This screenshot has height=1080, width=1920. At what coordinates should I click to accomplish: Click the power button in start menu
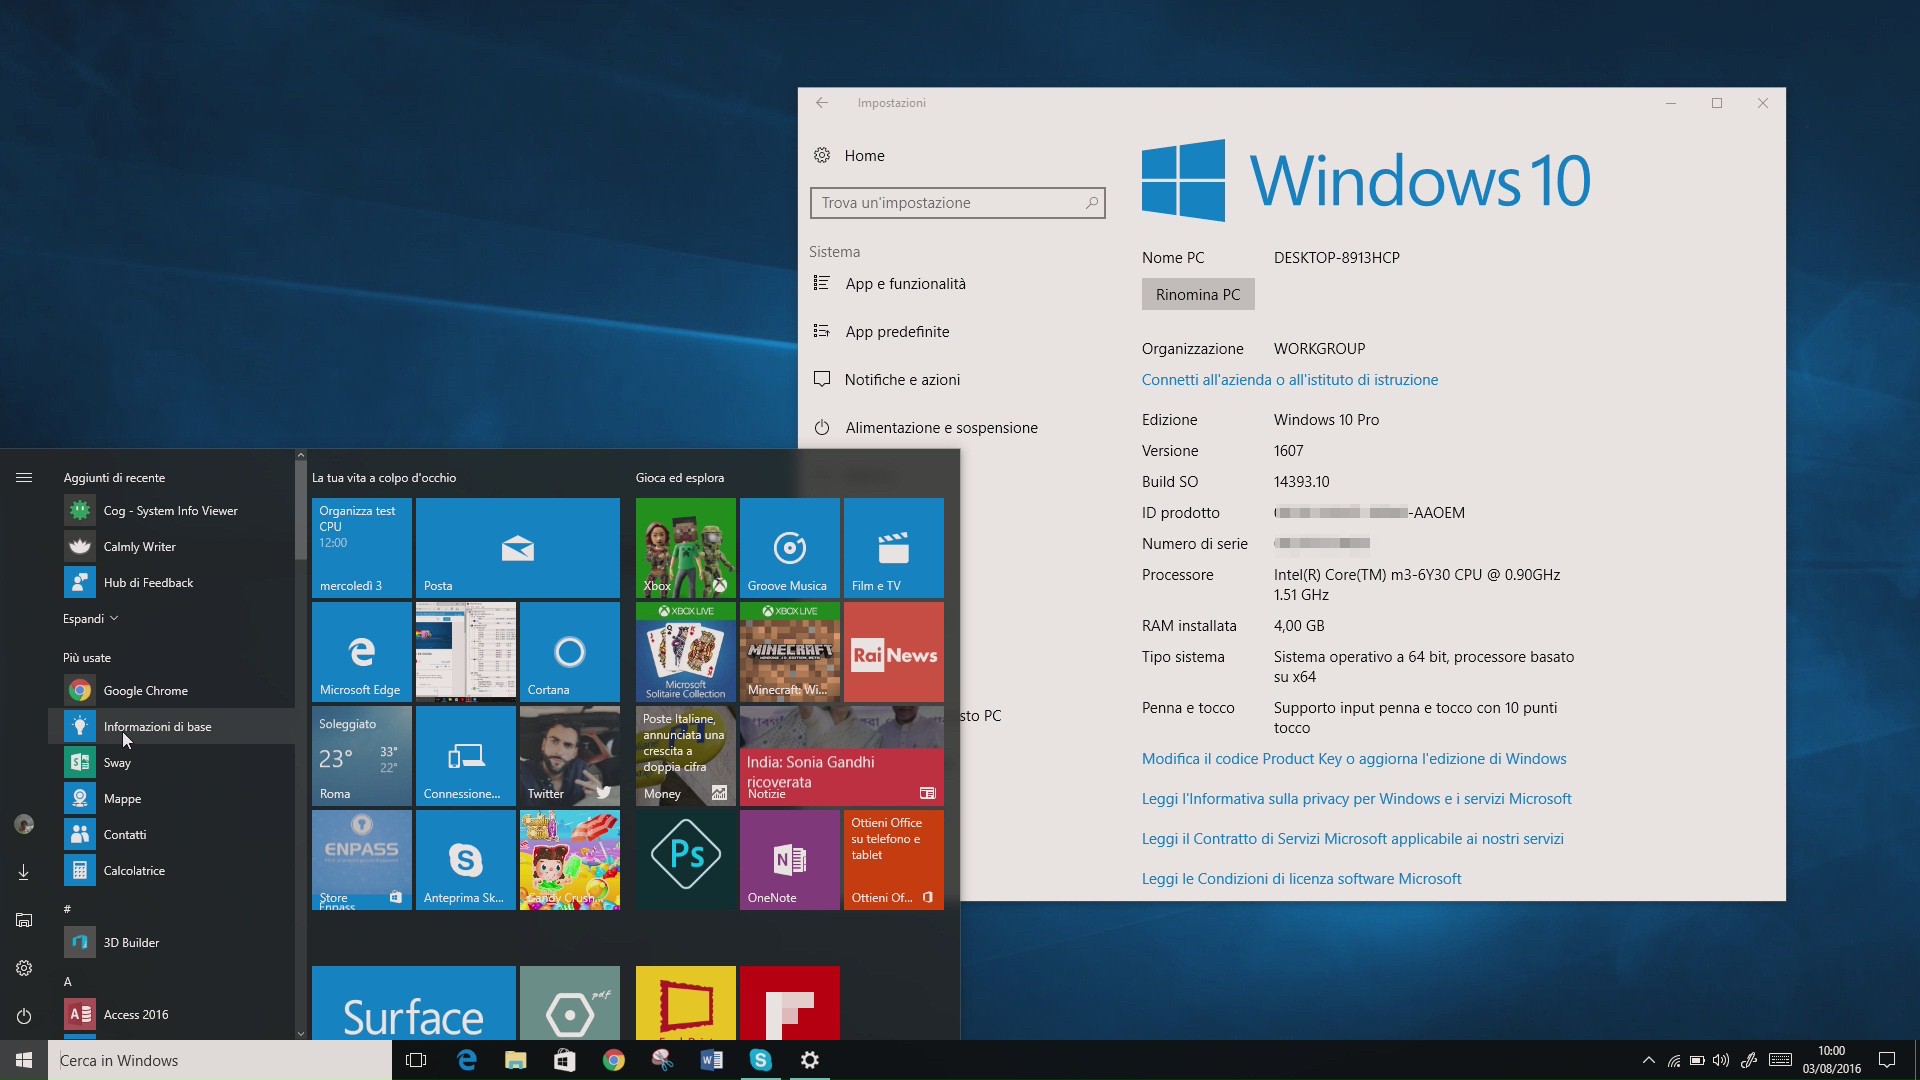(24, 1016)
